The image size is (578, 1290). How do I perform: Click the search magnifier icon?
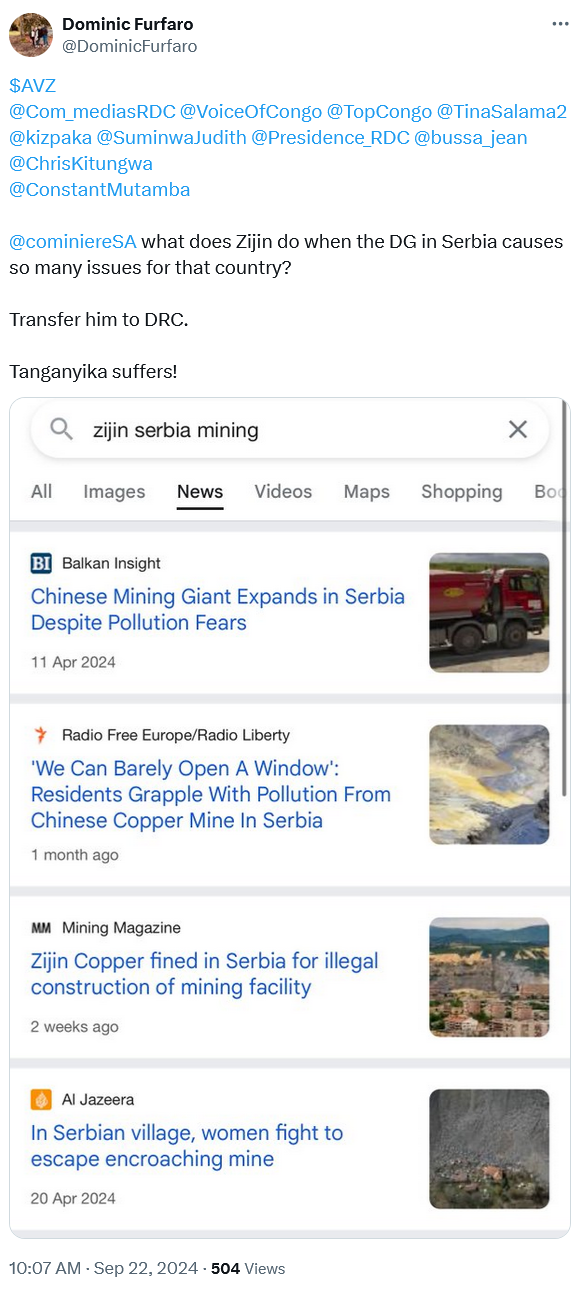62,430
